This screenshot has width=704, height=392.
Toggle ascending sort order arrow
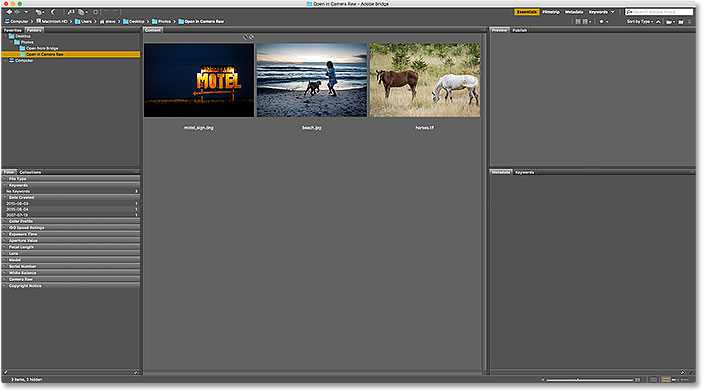[658, 22]
